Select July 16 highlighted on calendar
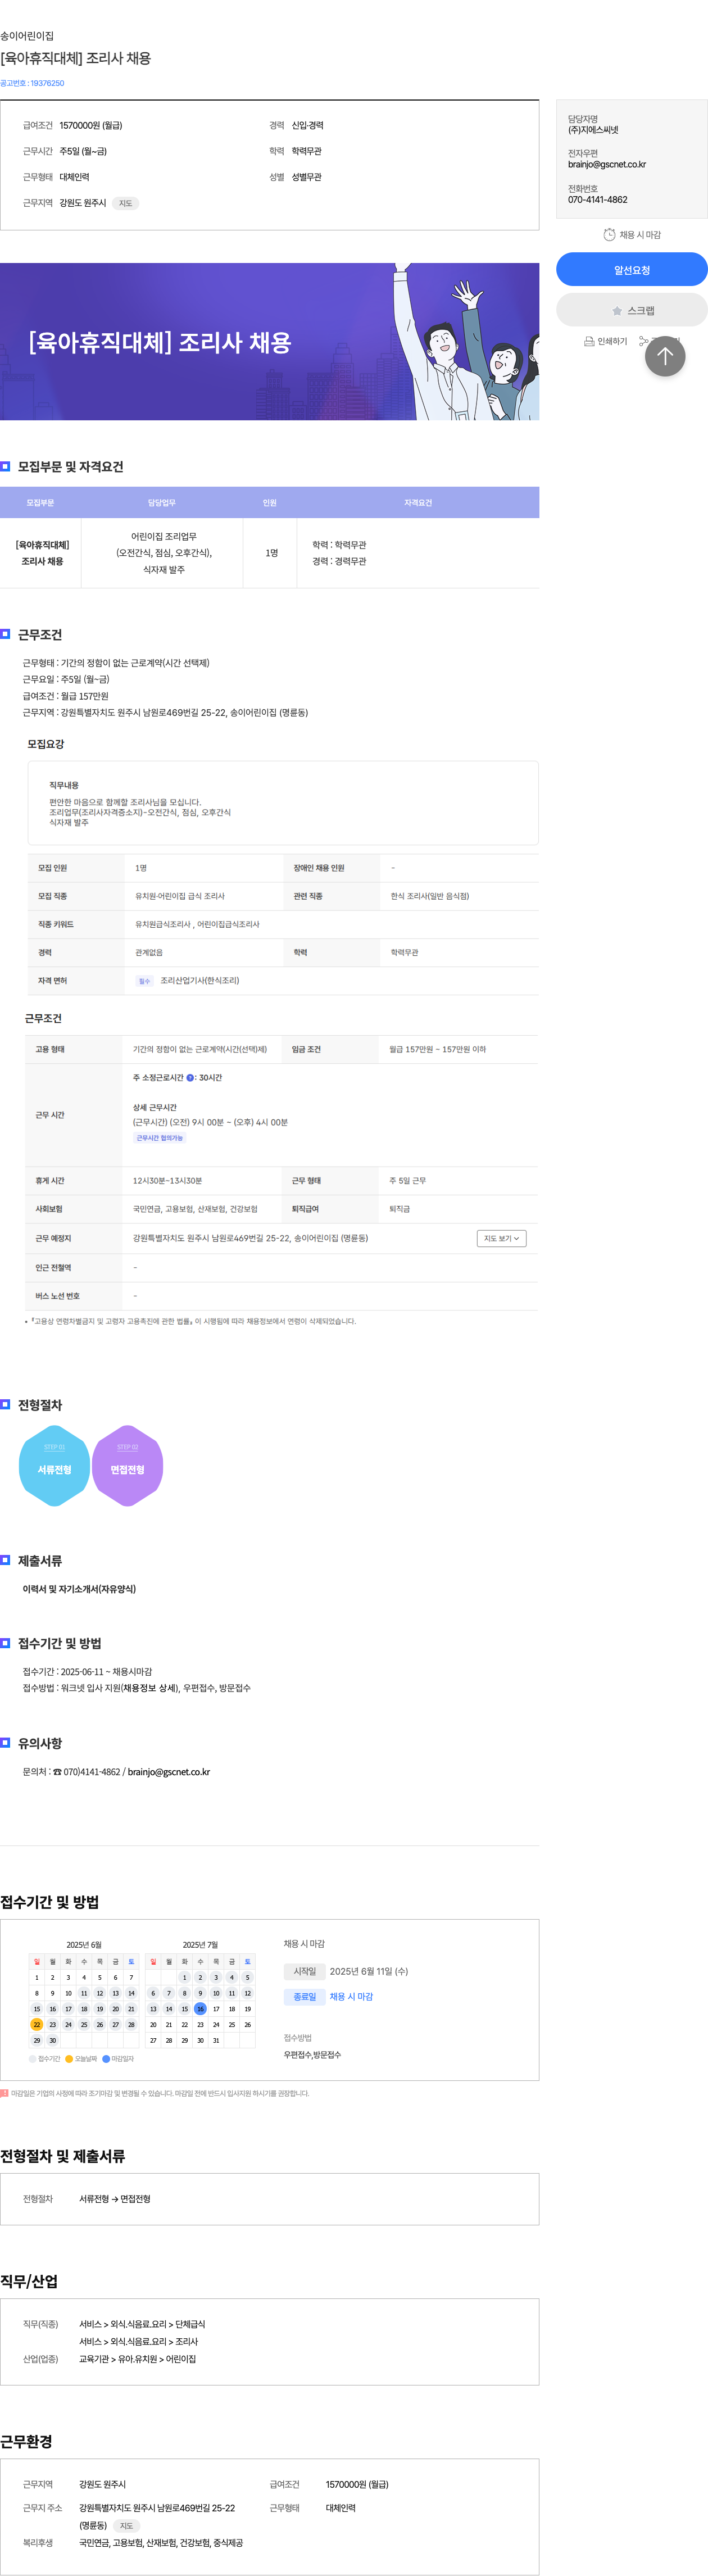708x2576 pixels. [x=200, y=2008]
